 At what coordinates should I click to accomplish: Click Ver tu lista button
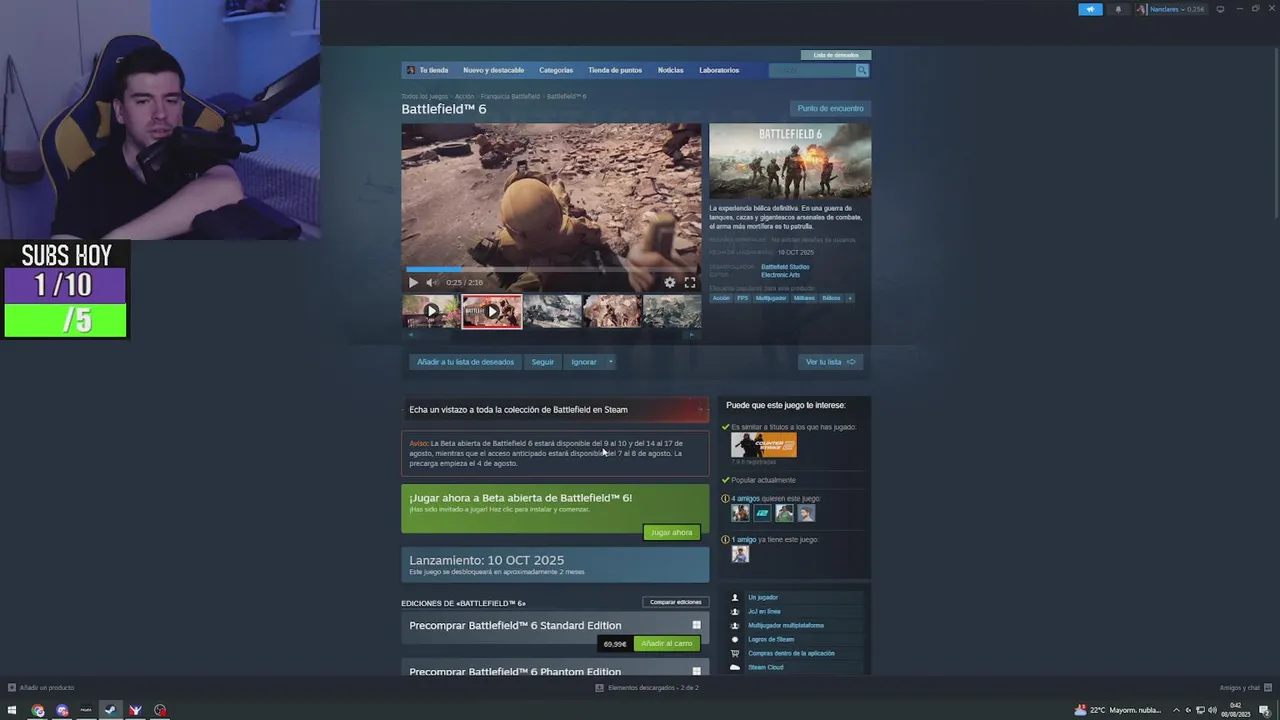coord(830,362)
